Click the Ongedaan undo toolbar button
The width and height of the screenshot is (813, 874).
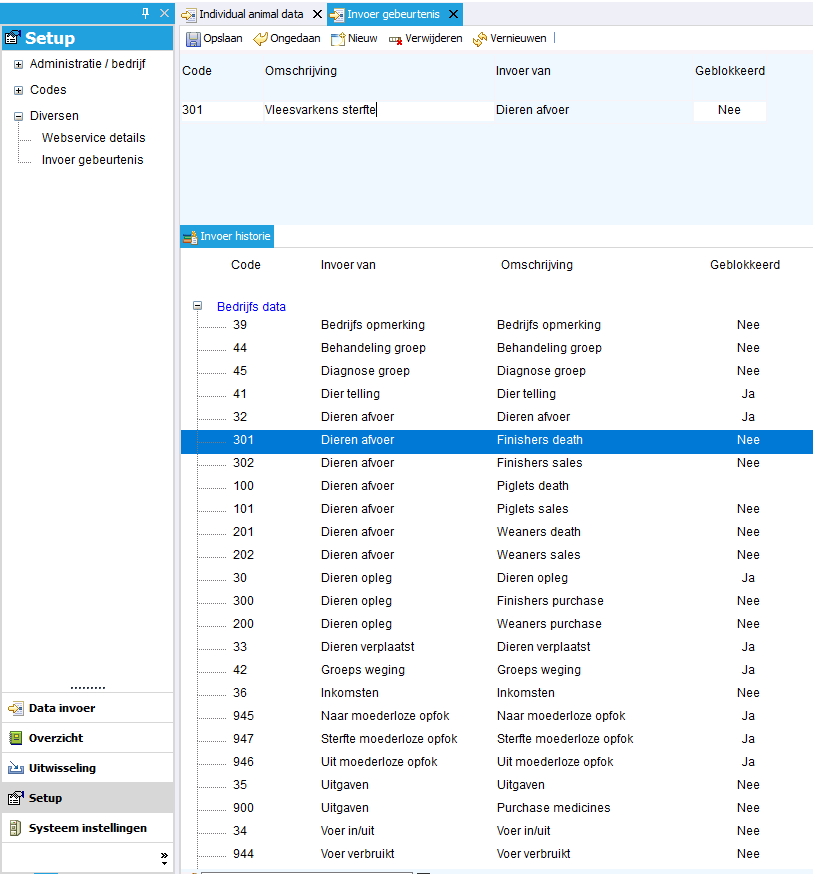[x=287, y=38]
